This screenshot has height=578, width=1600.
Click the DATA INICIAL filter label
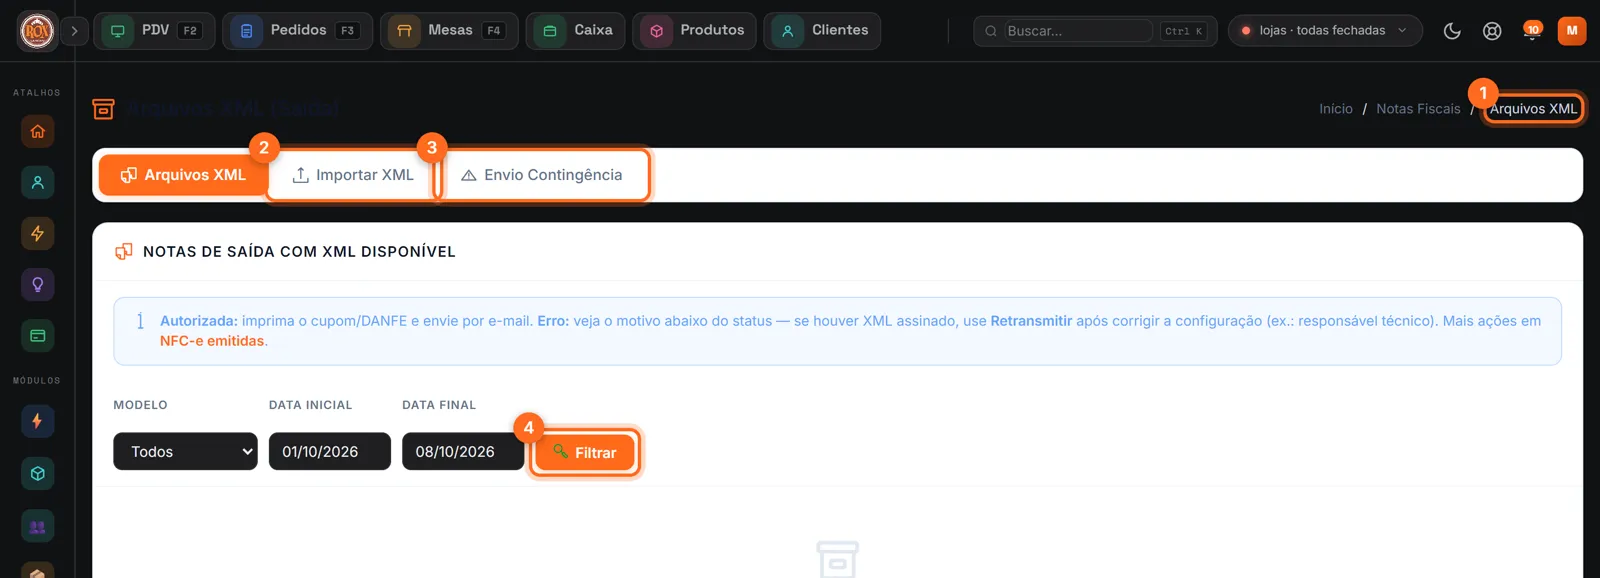310,405
